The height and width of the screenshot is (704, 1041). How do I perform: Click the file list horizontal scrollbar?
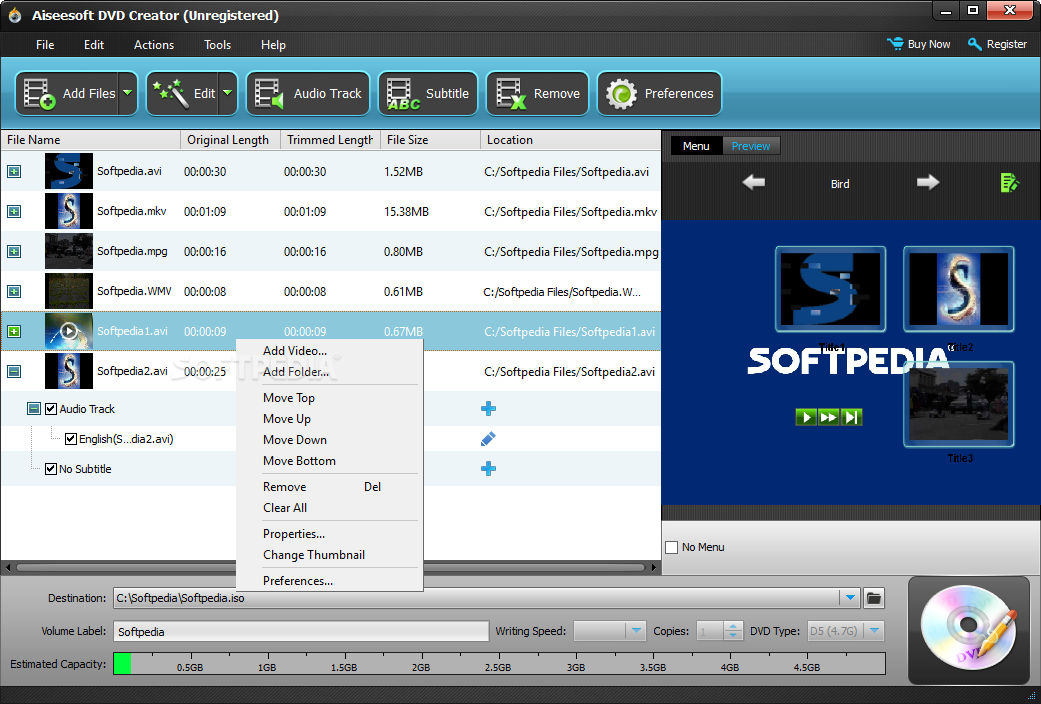[331, 567]
